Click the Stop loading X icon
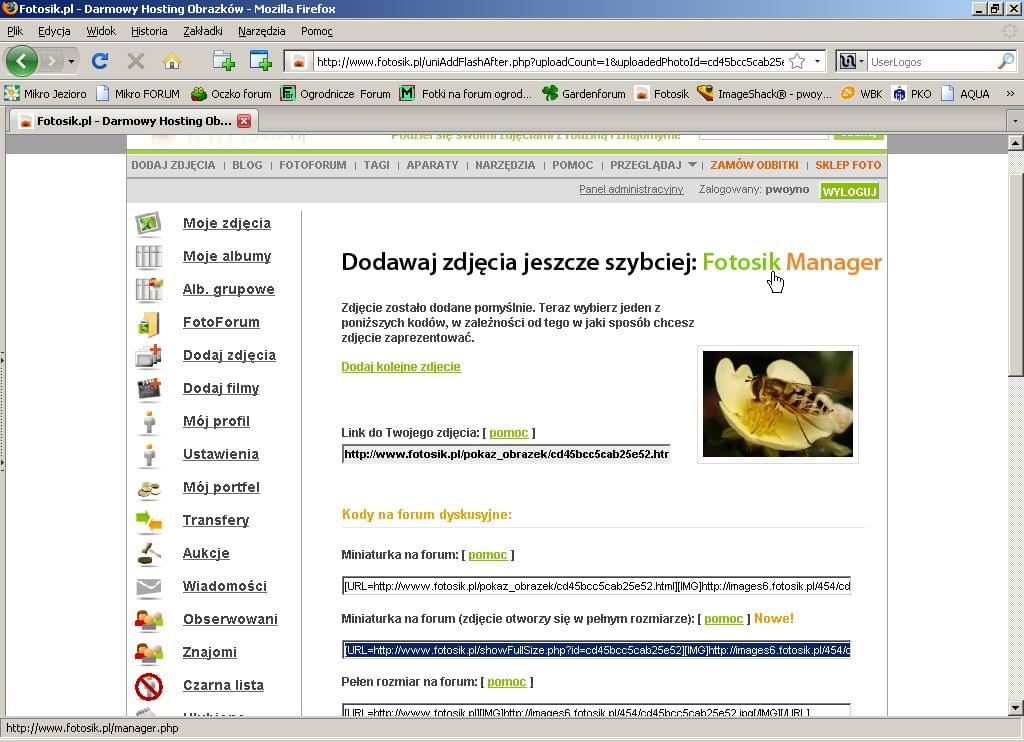This screenshot has width=1024, height=742. point(136,61)
